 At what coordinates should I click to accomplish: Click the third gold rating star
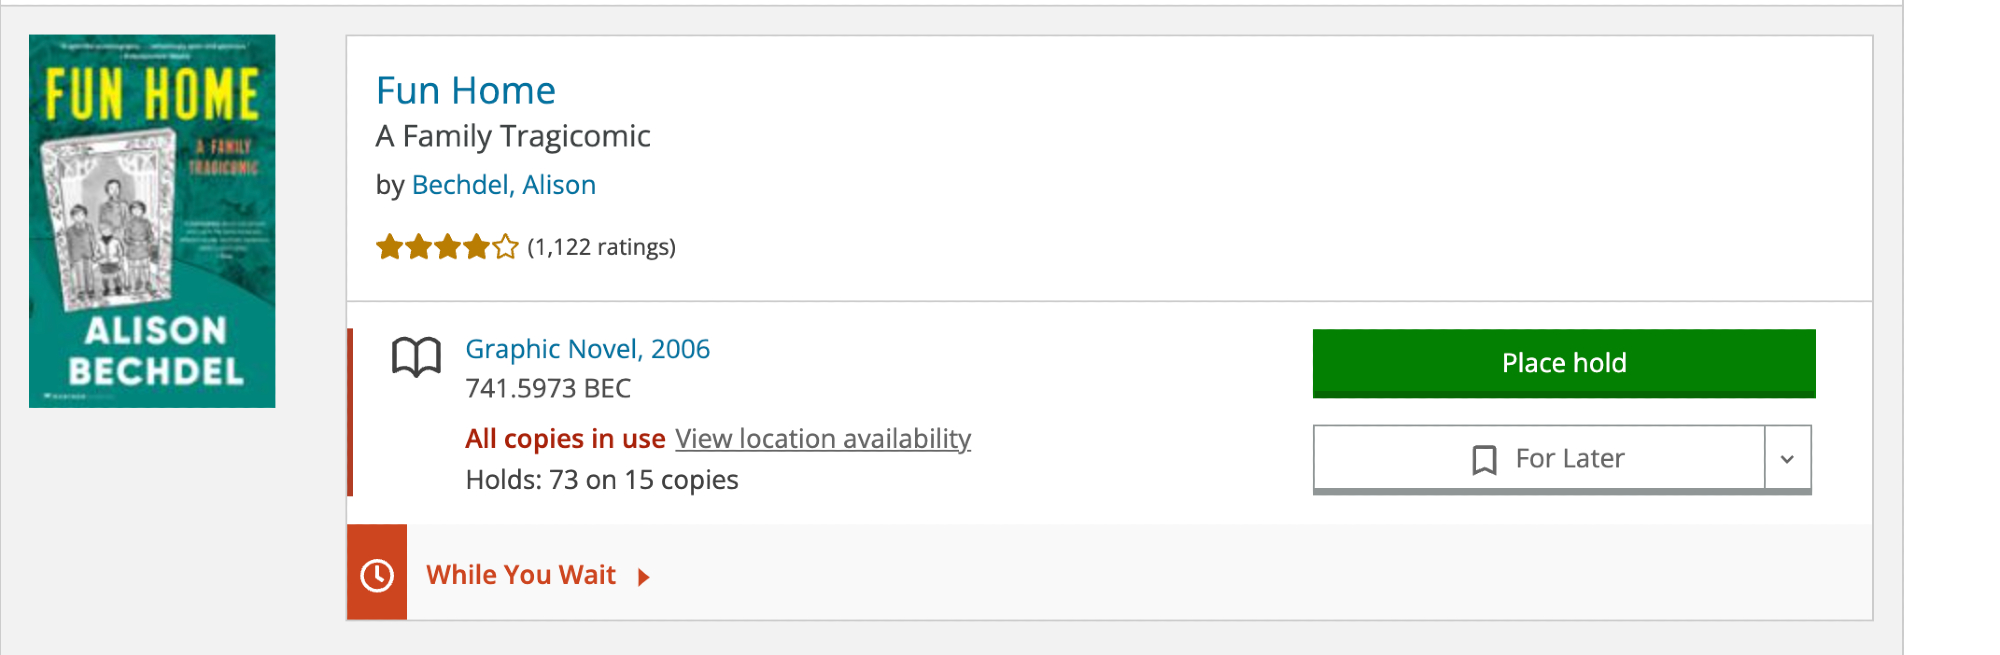tap(448, 247)
